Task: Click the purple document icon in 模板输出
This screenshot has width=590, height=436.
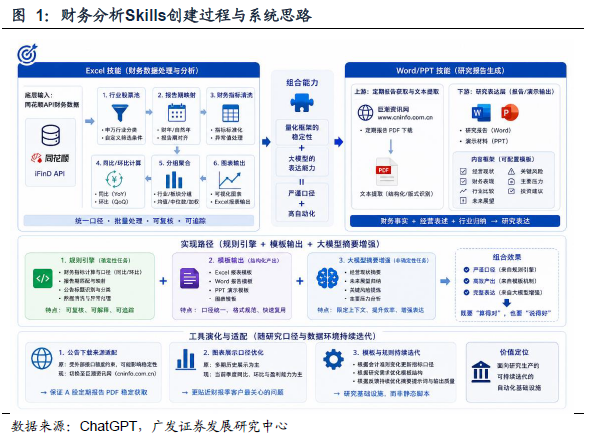Action: (x=189, y=278)
